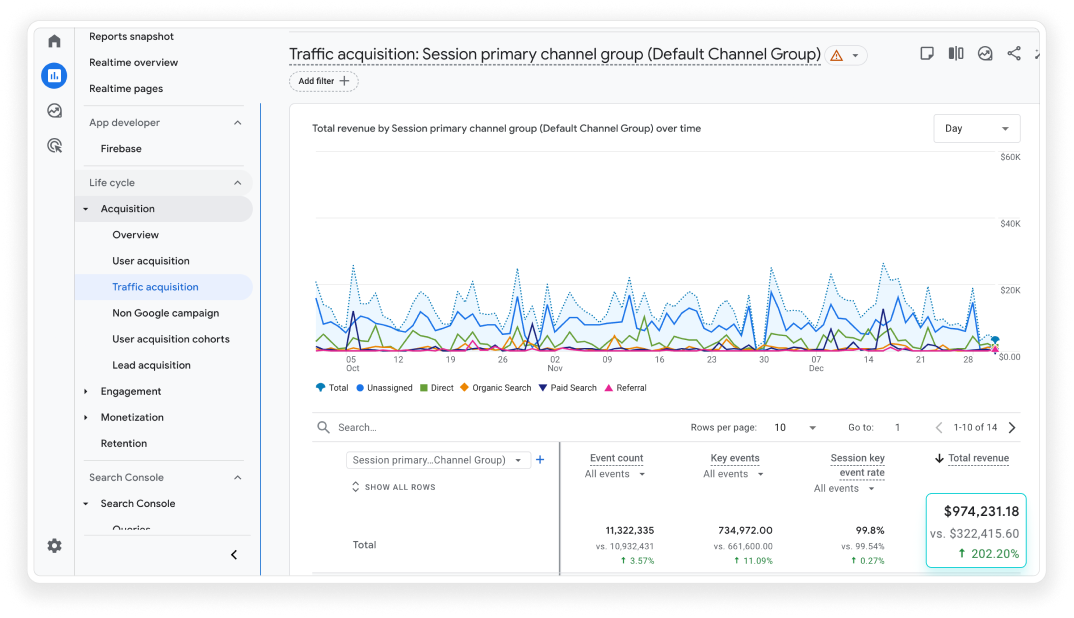This screenshot has height=618, width=1074.
Task: Open the Home icon in left rail
Action: [x=54, y=41]
